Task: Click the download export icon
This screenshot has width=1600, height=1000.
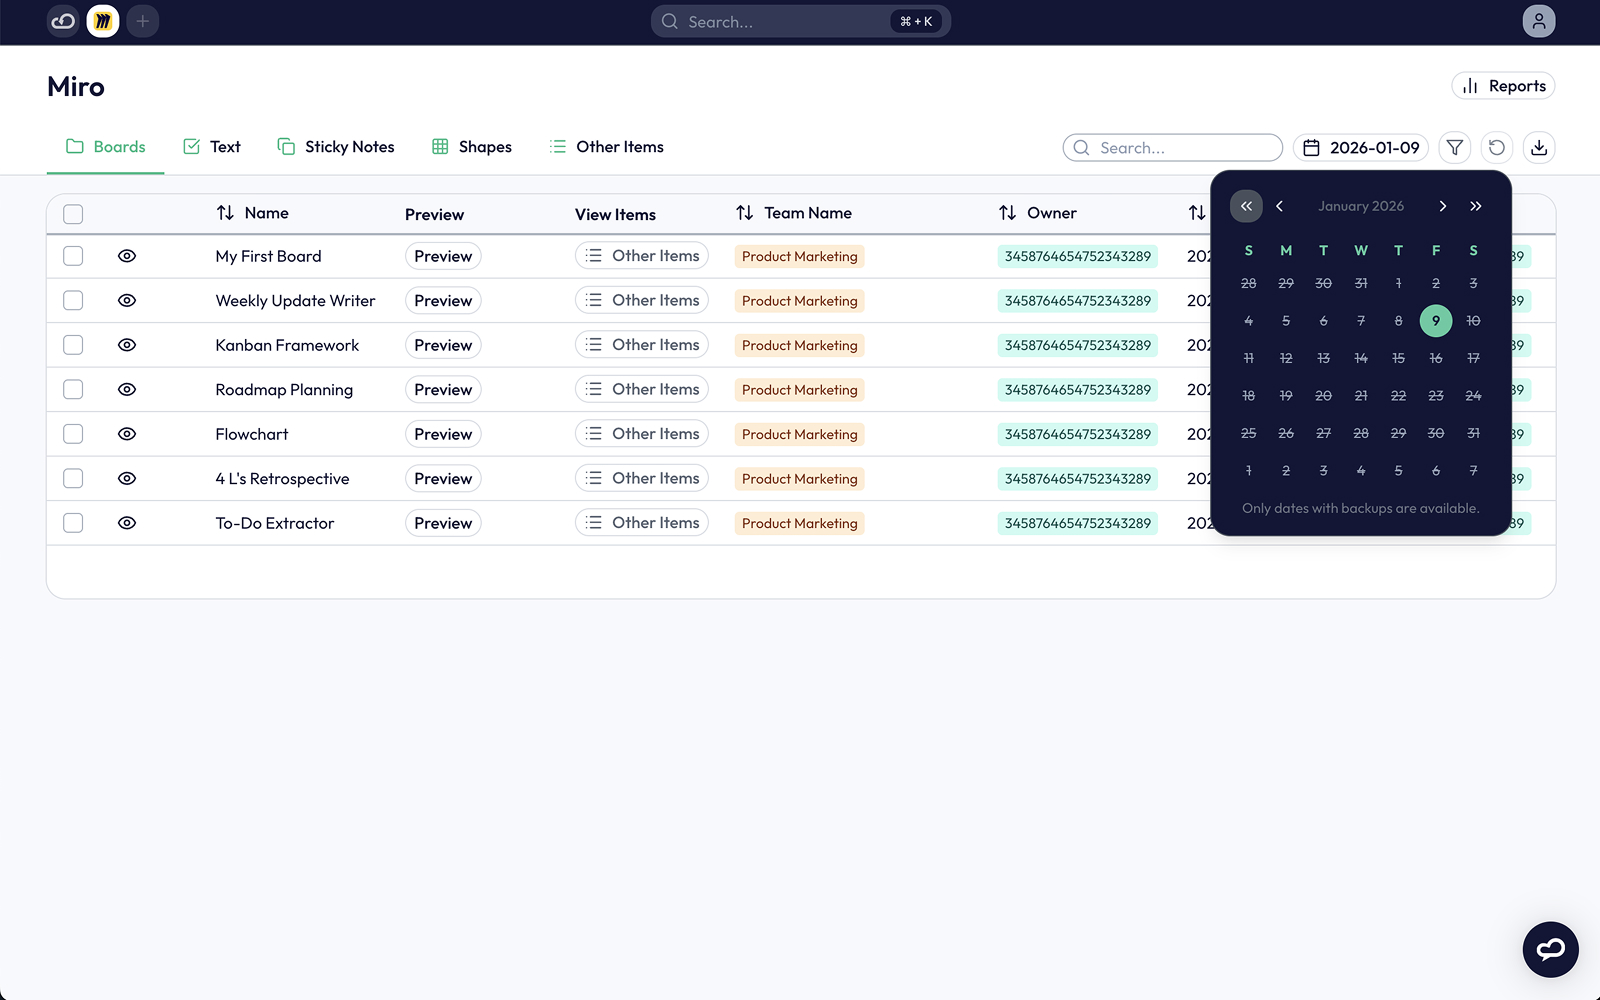Action: click(1539, 147)
